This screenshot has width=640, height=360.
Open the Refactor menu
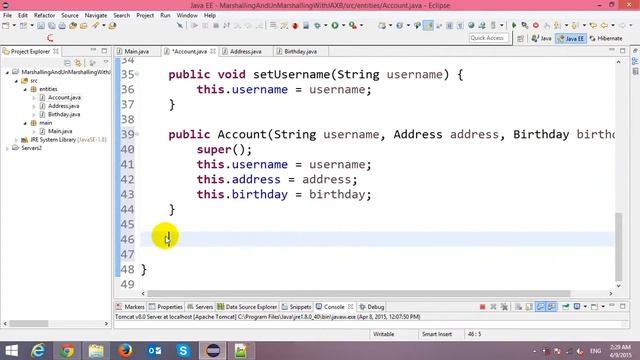44,16
